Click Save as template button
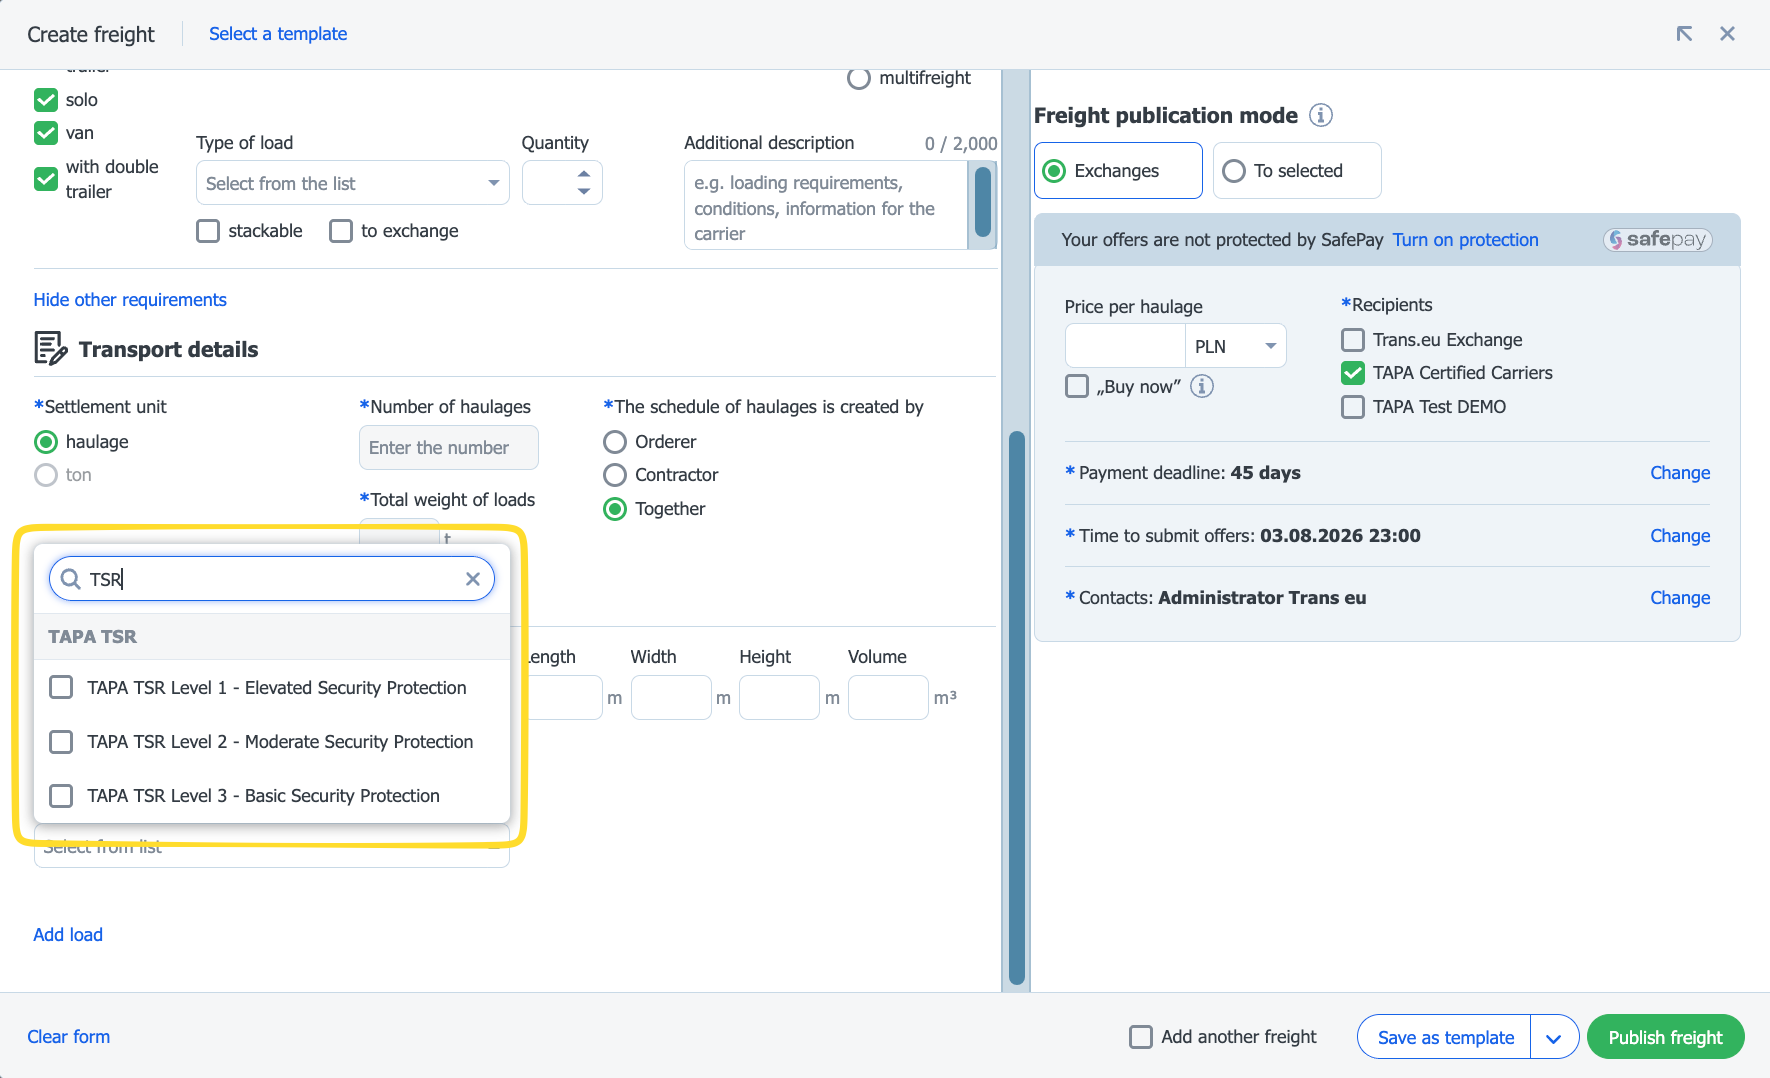 [1445, 1038]
